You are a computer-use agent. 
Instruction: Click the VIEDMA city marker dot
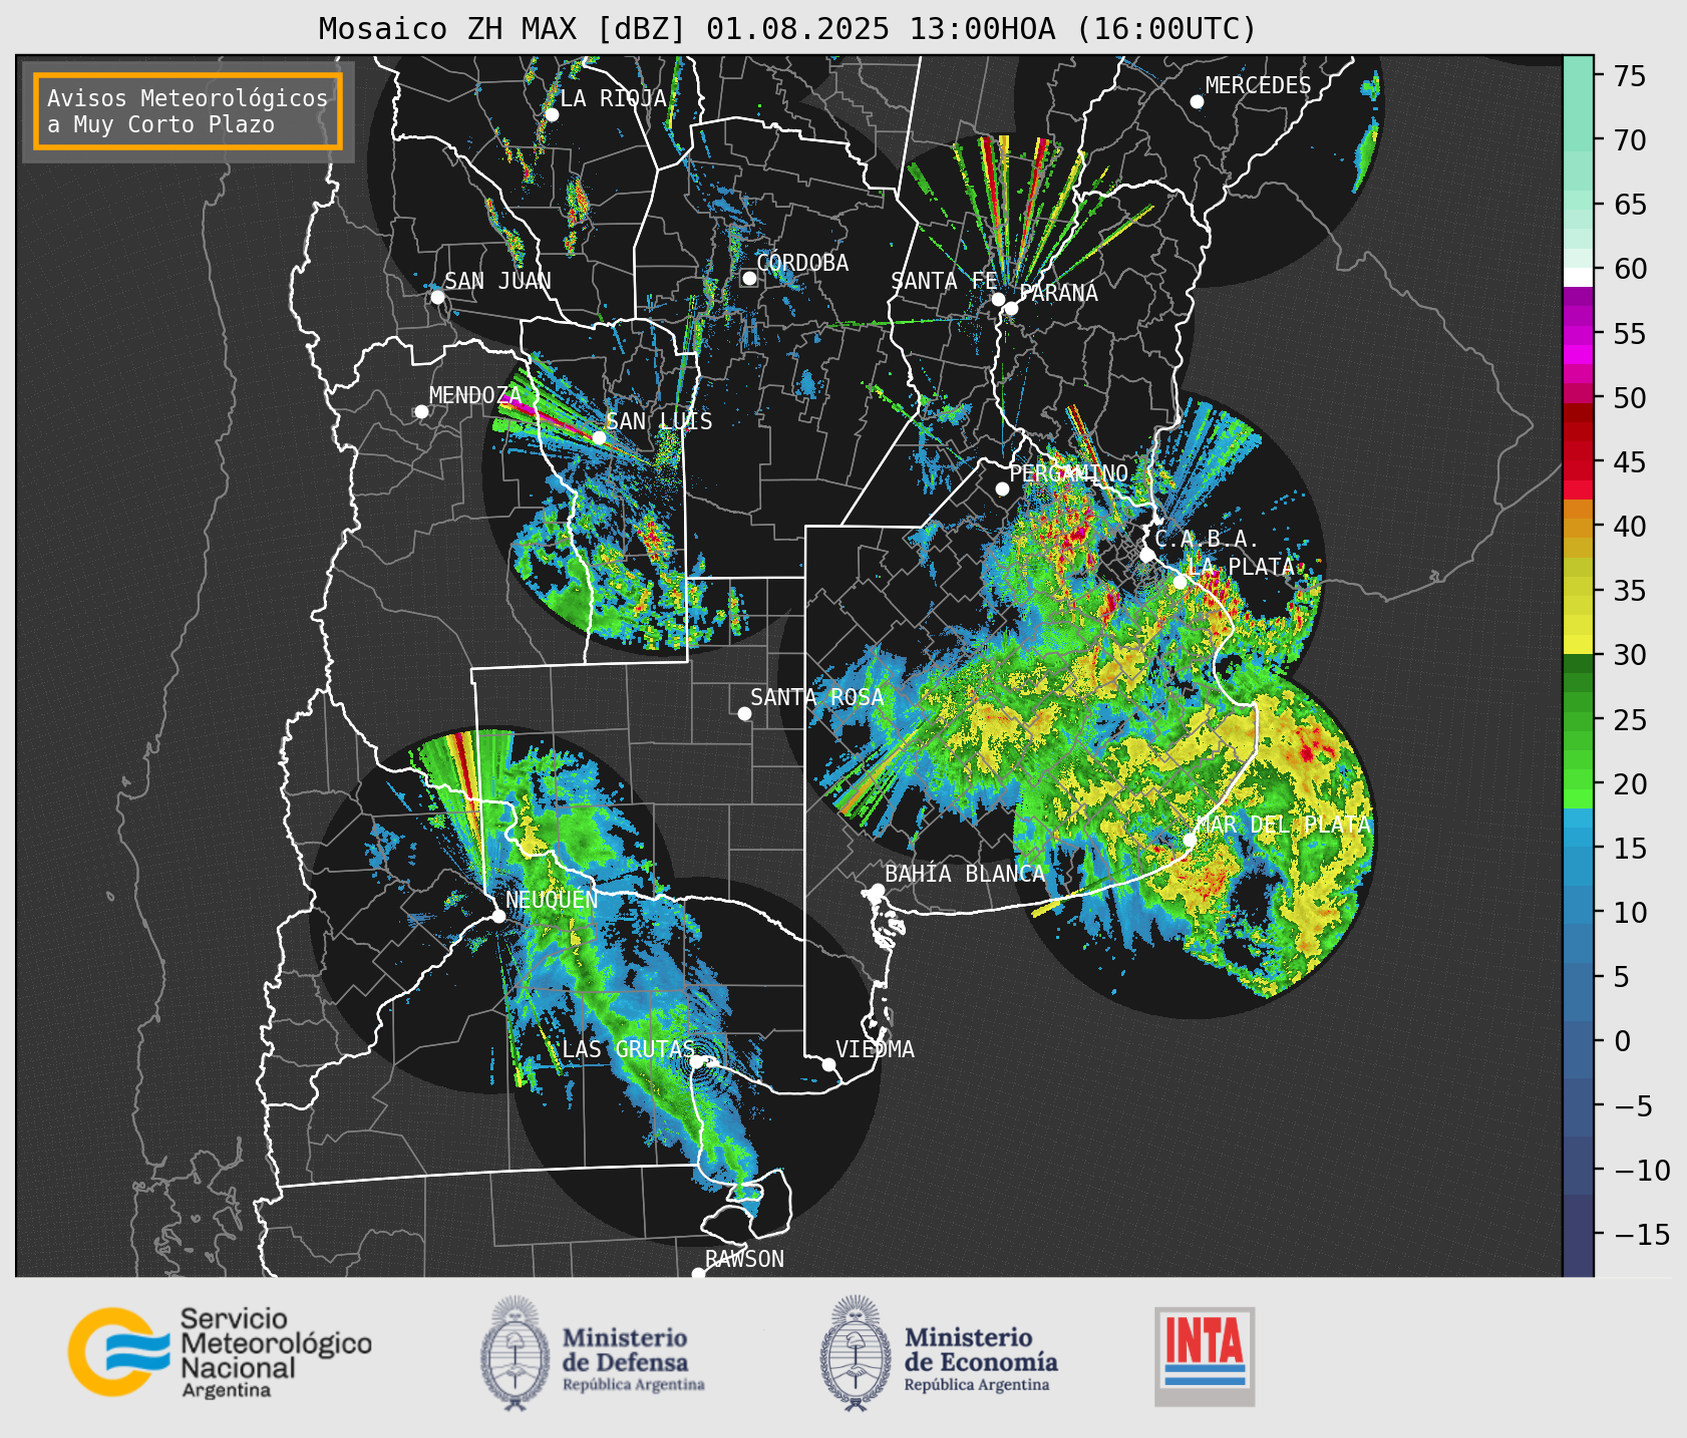[x=829, y=1064]
